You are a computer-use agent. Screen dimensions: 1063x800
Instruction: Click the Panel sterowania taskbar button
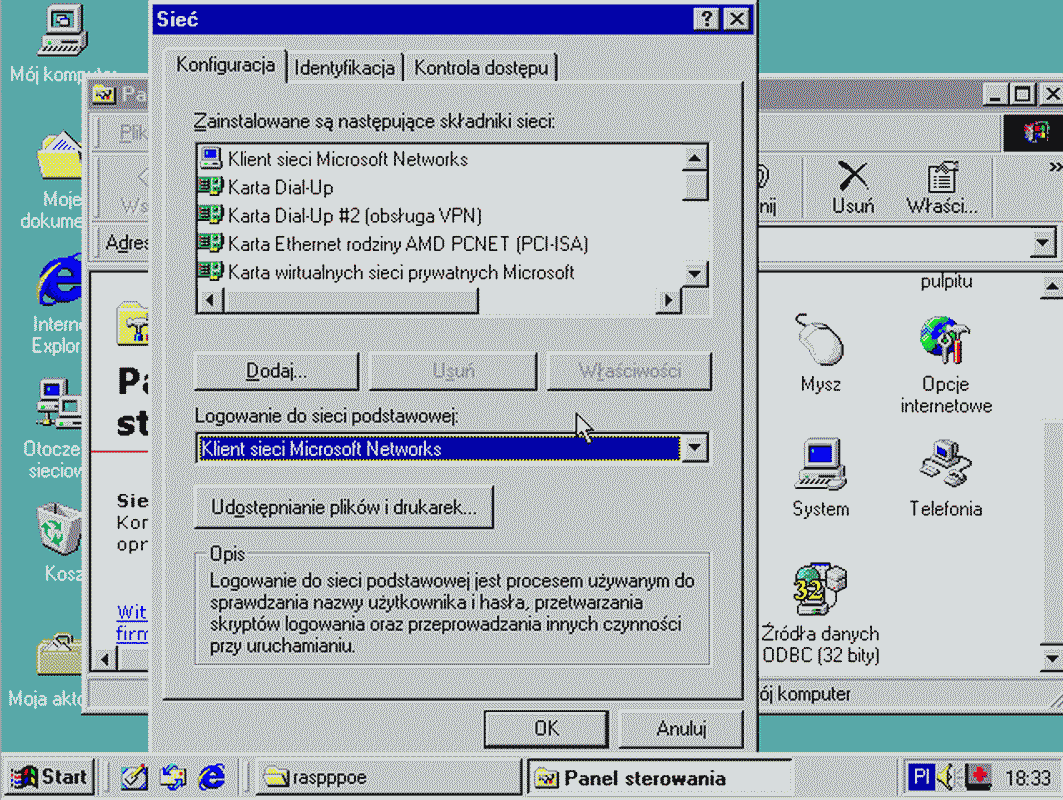pyautogui.click(x=658, y=778)
